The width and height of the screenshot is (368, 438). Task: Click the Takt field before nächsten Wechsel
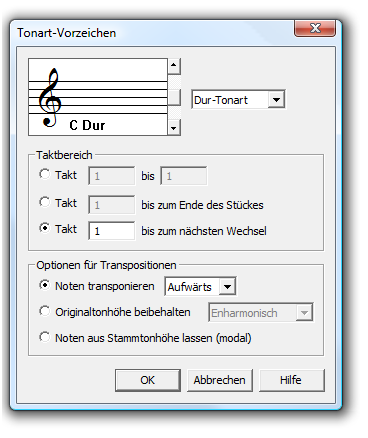[x=112, y=231]
